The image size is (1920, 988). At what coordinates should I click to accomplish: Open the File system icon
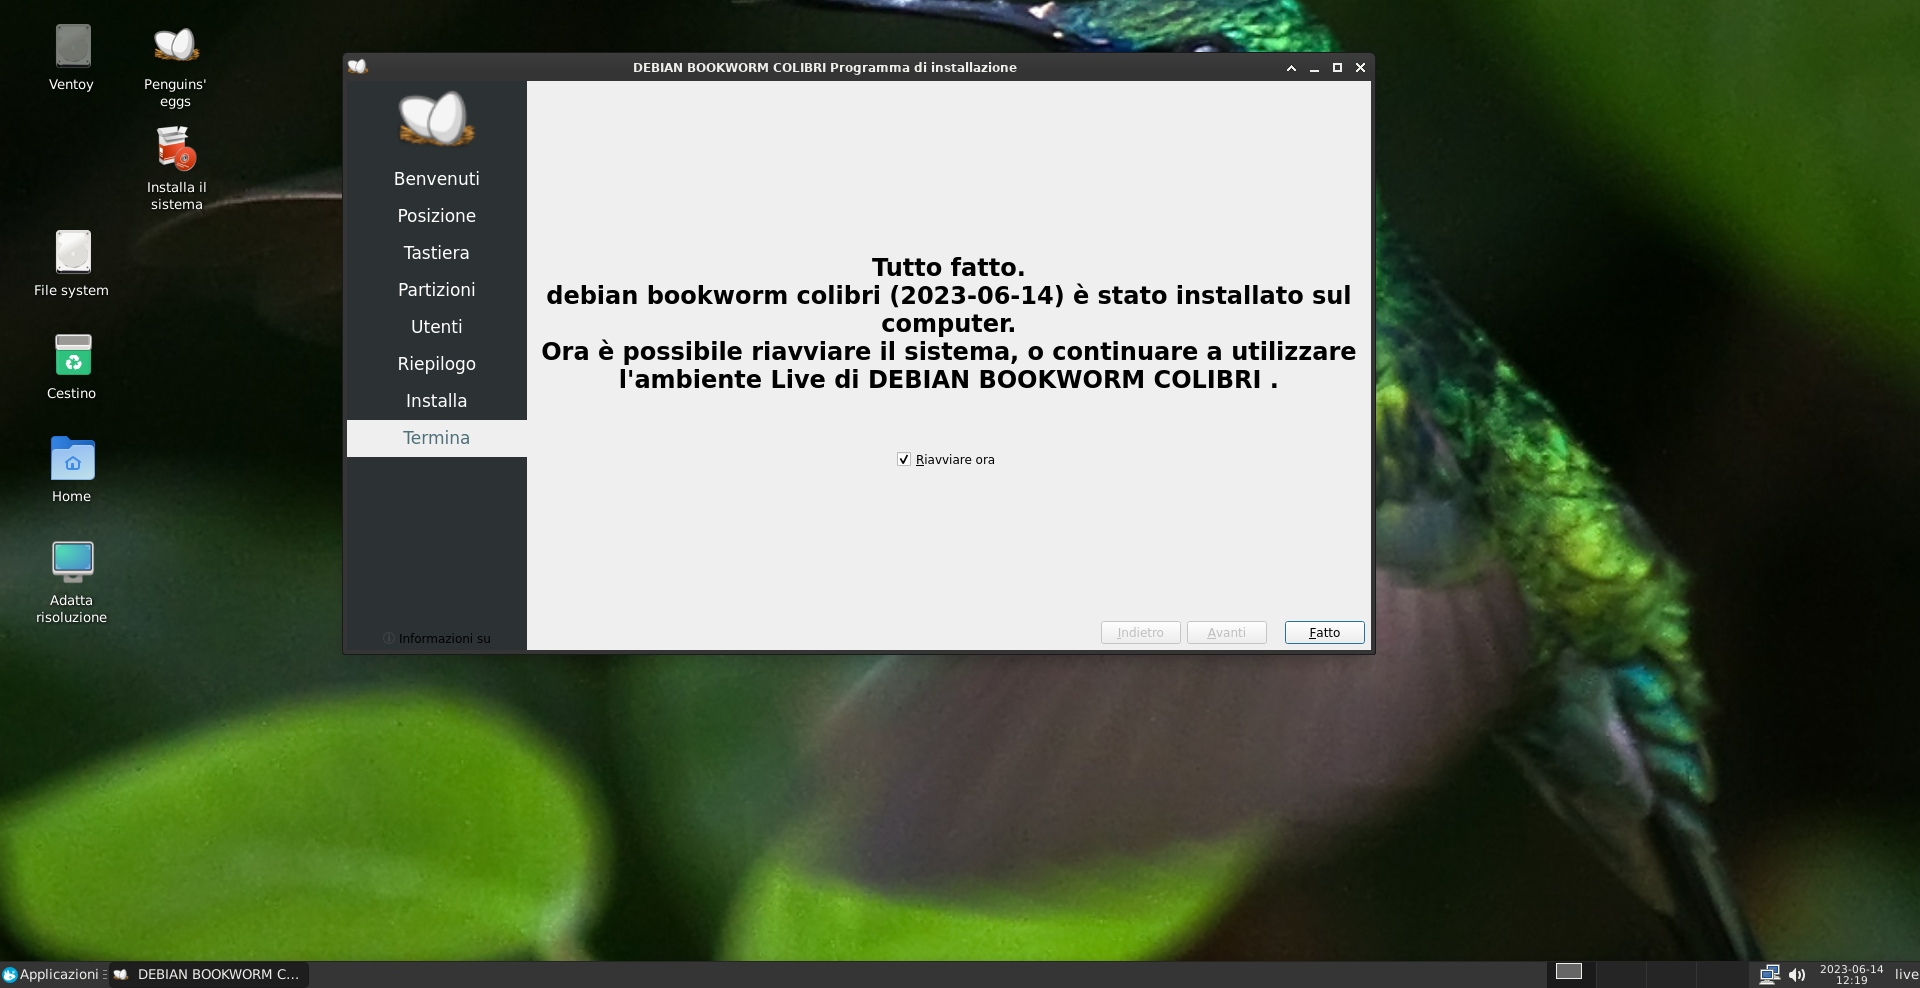pyautogui.click(x=71, y=260)
